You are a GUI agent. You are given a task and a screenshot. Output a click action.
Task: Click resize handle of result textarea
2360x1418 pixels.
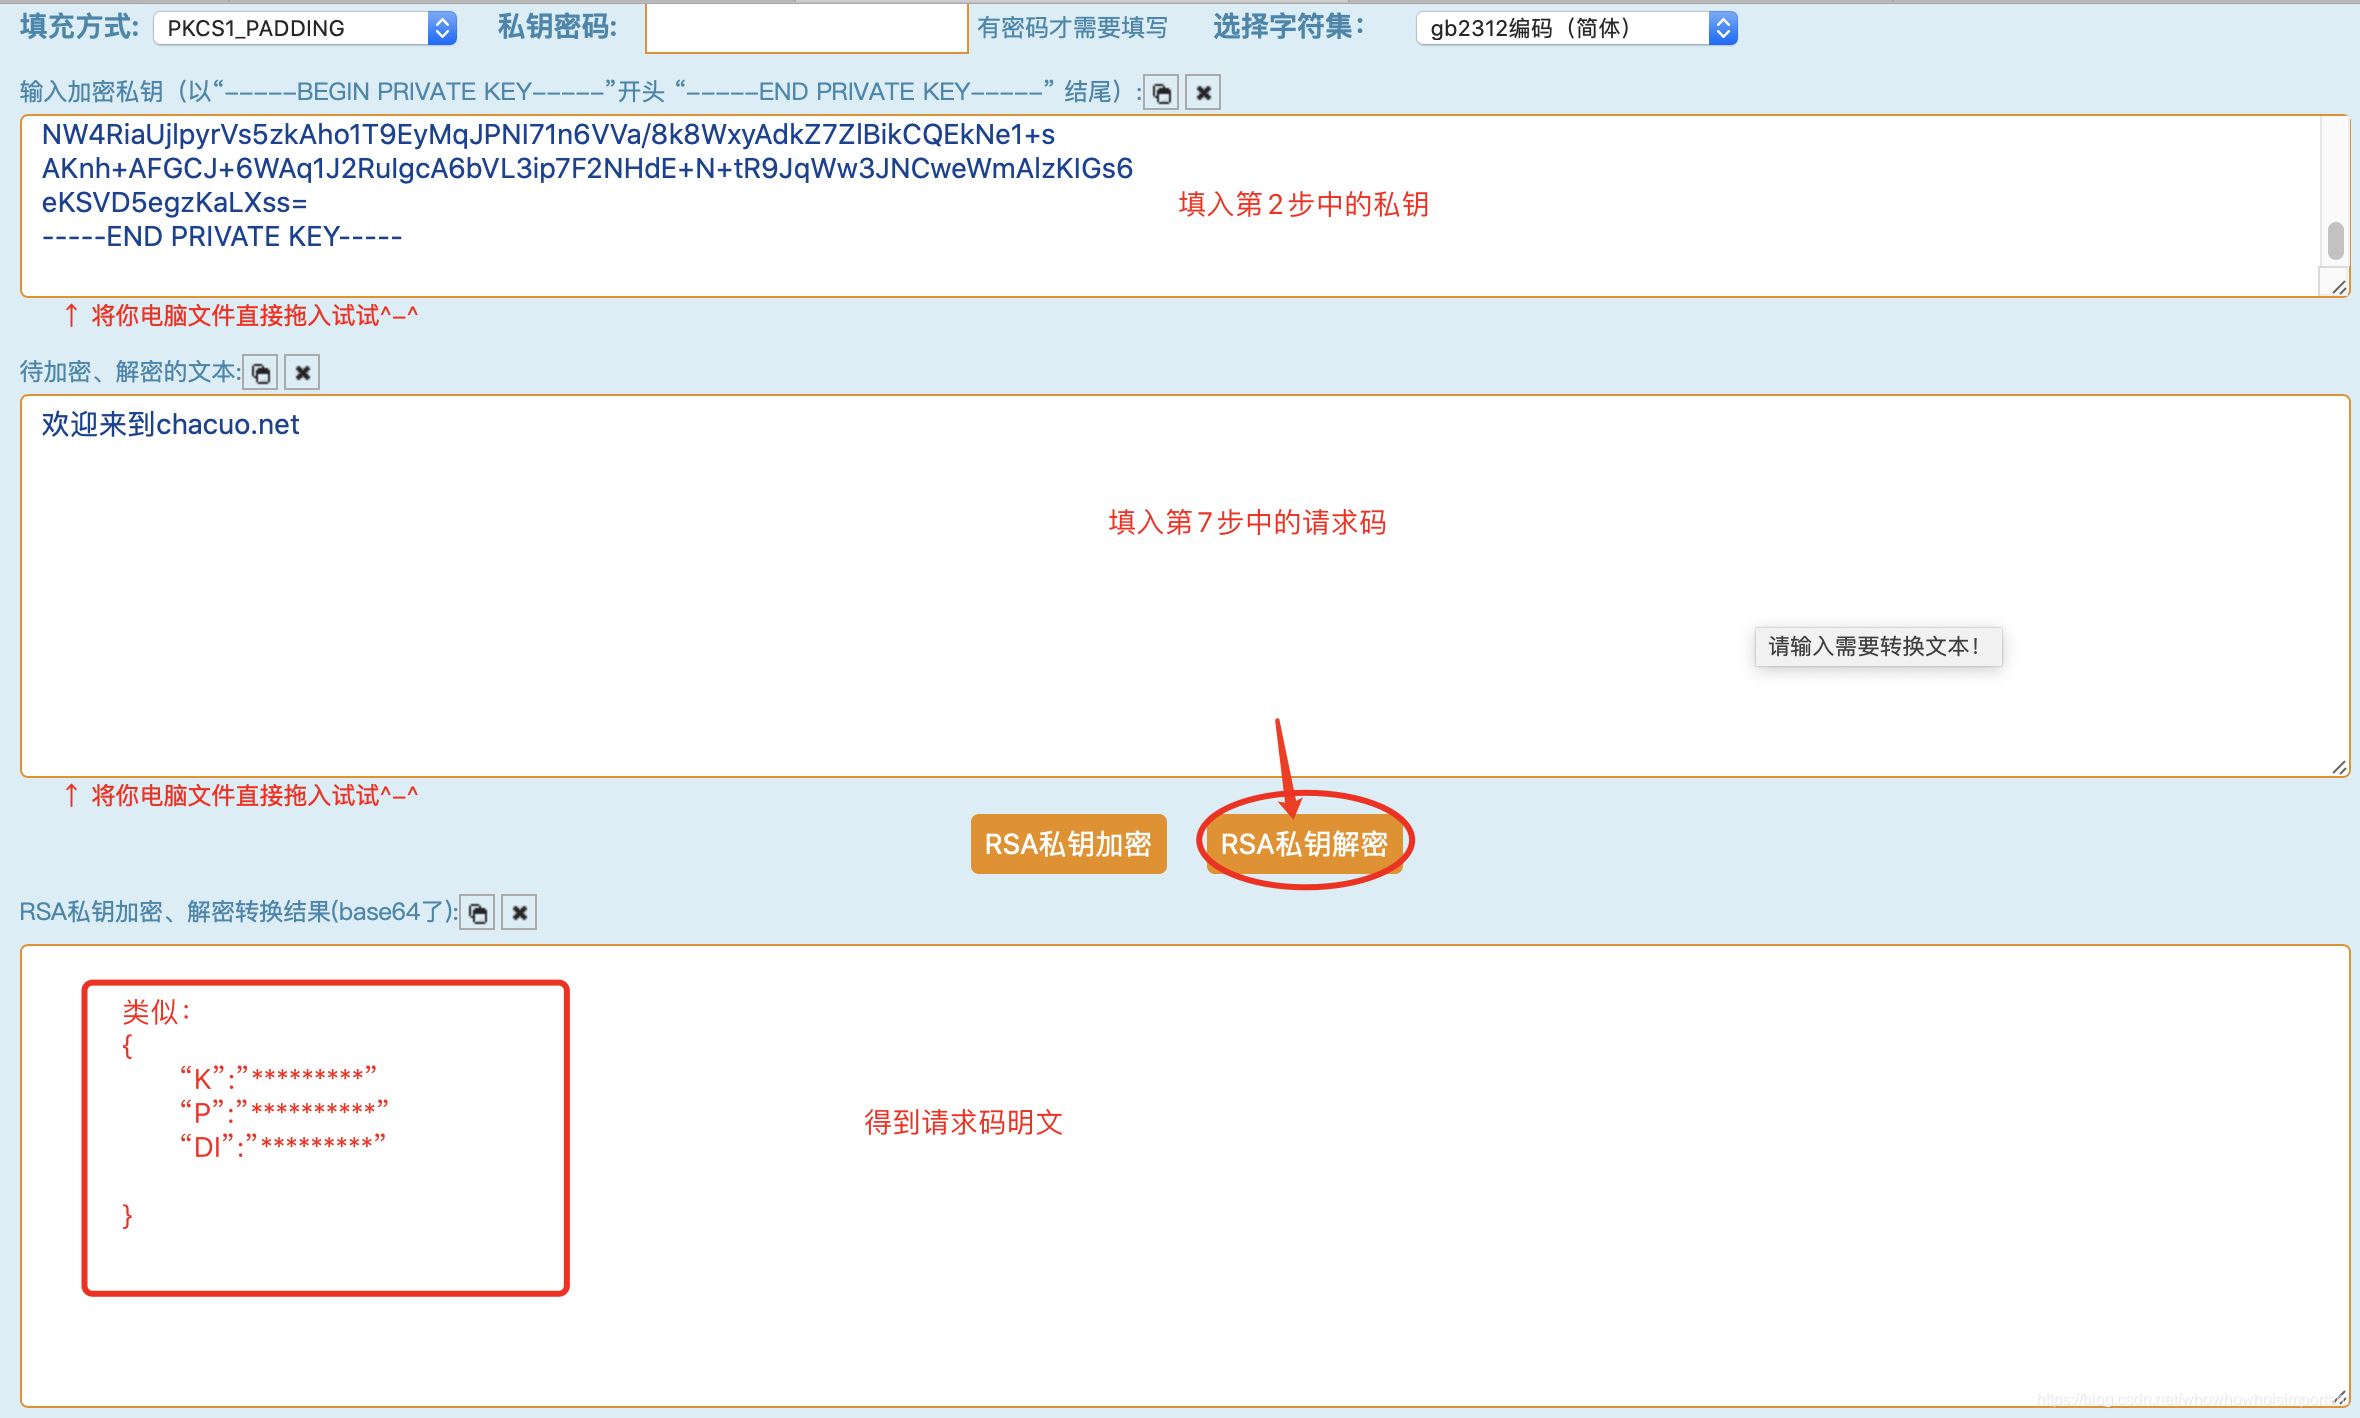click(2338, 1397)
